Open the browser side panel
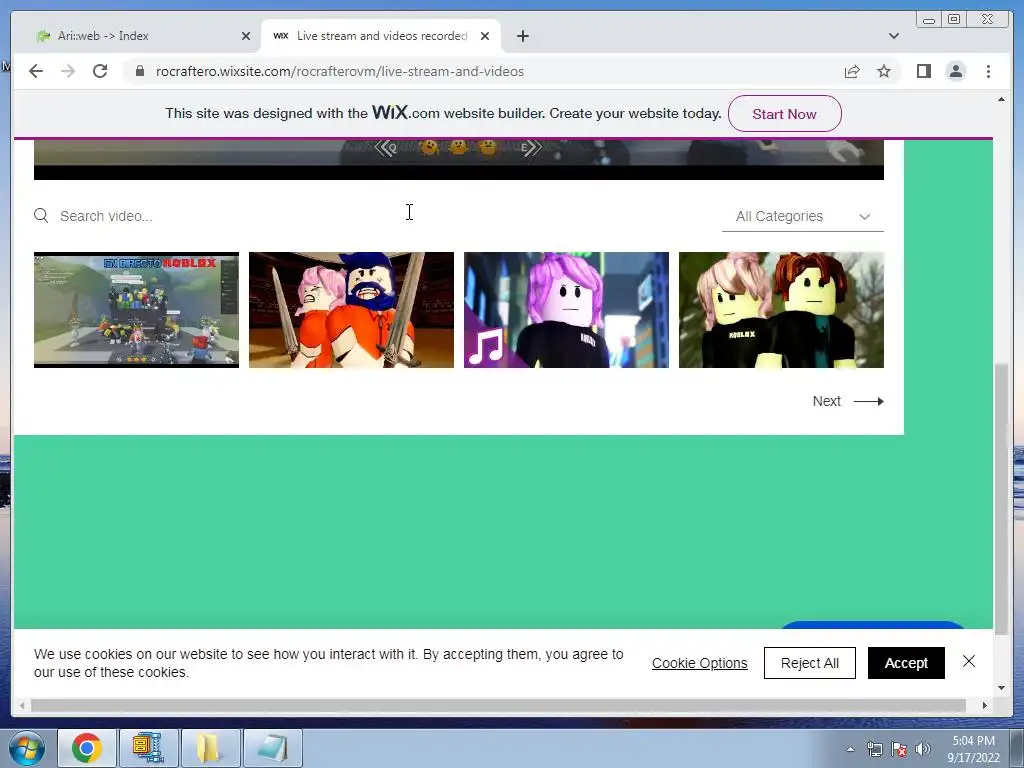This screenshot has width=1024, height=768. 923,71
